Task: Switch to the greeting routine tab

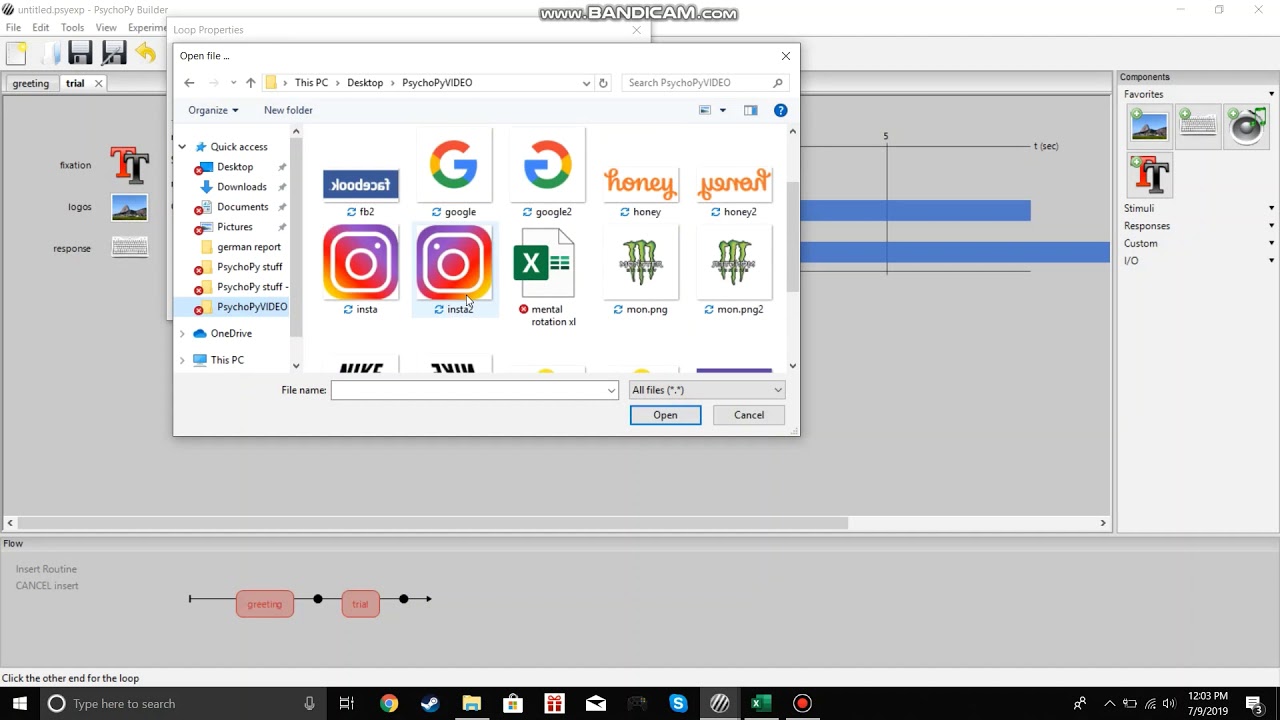Action: 31,84
